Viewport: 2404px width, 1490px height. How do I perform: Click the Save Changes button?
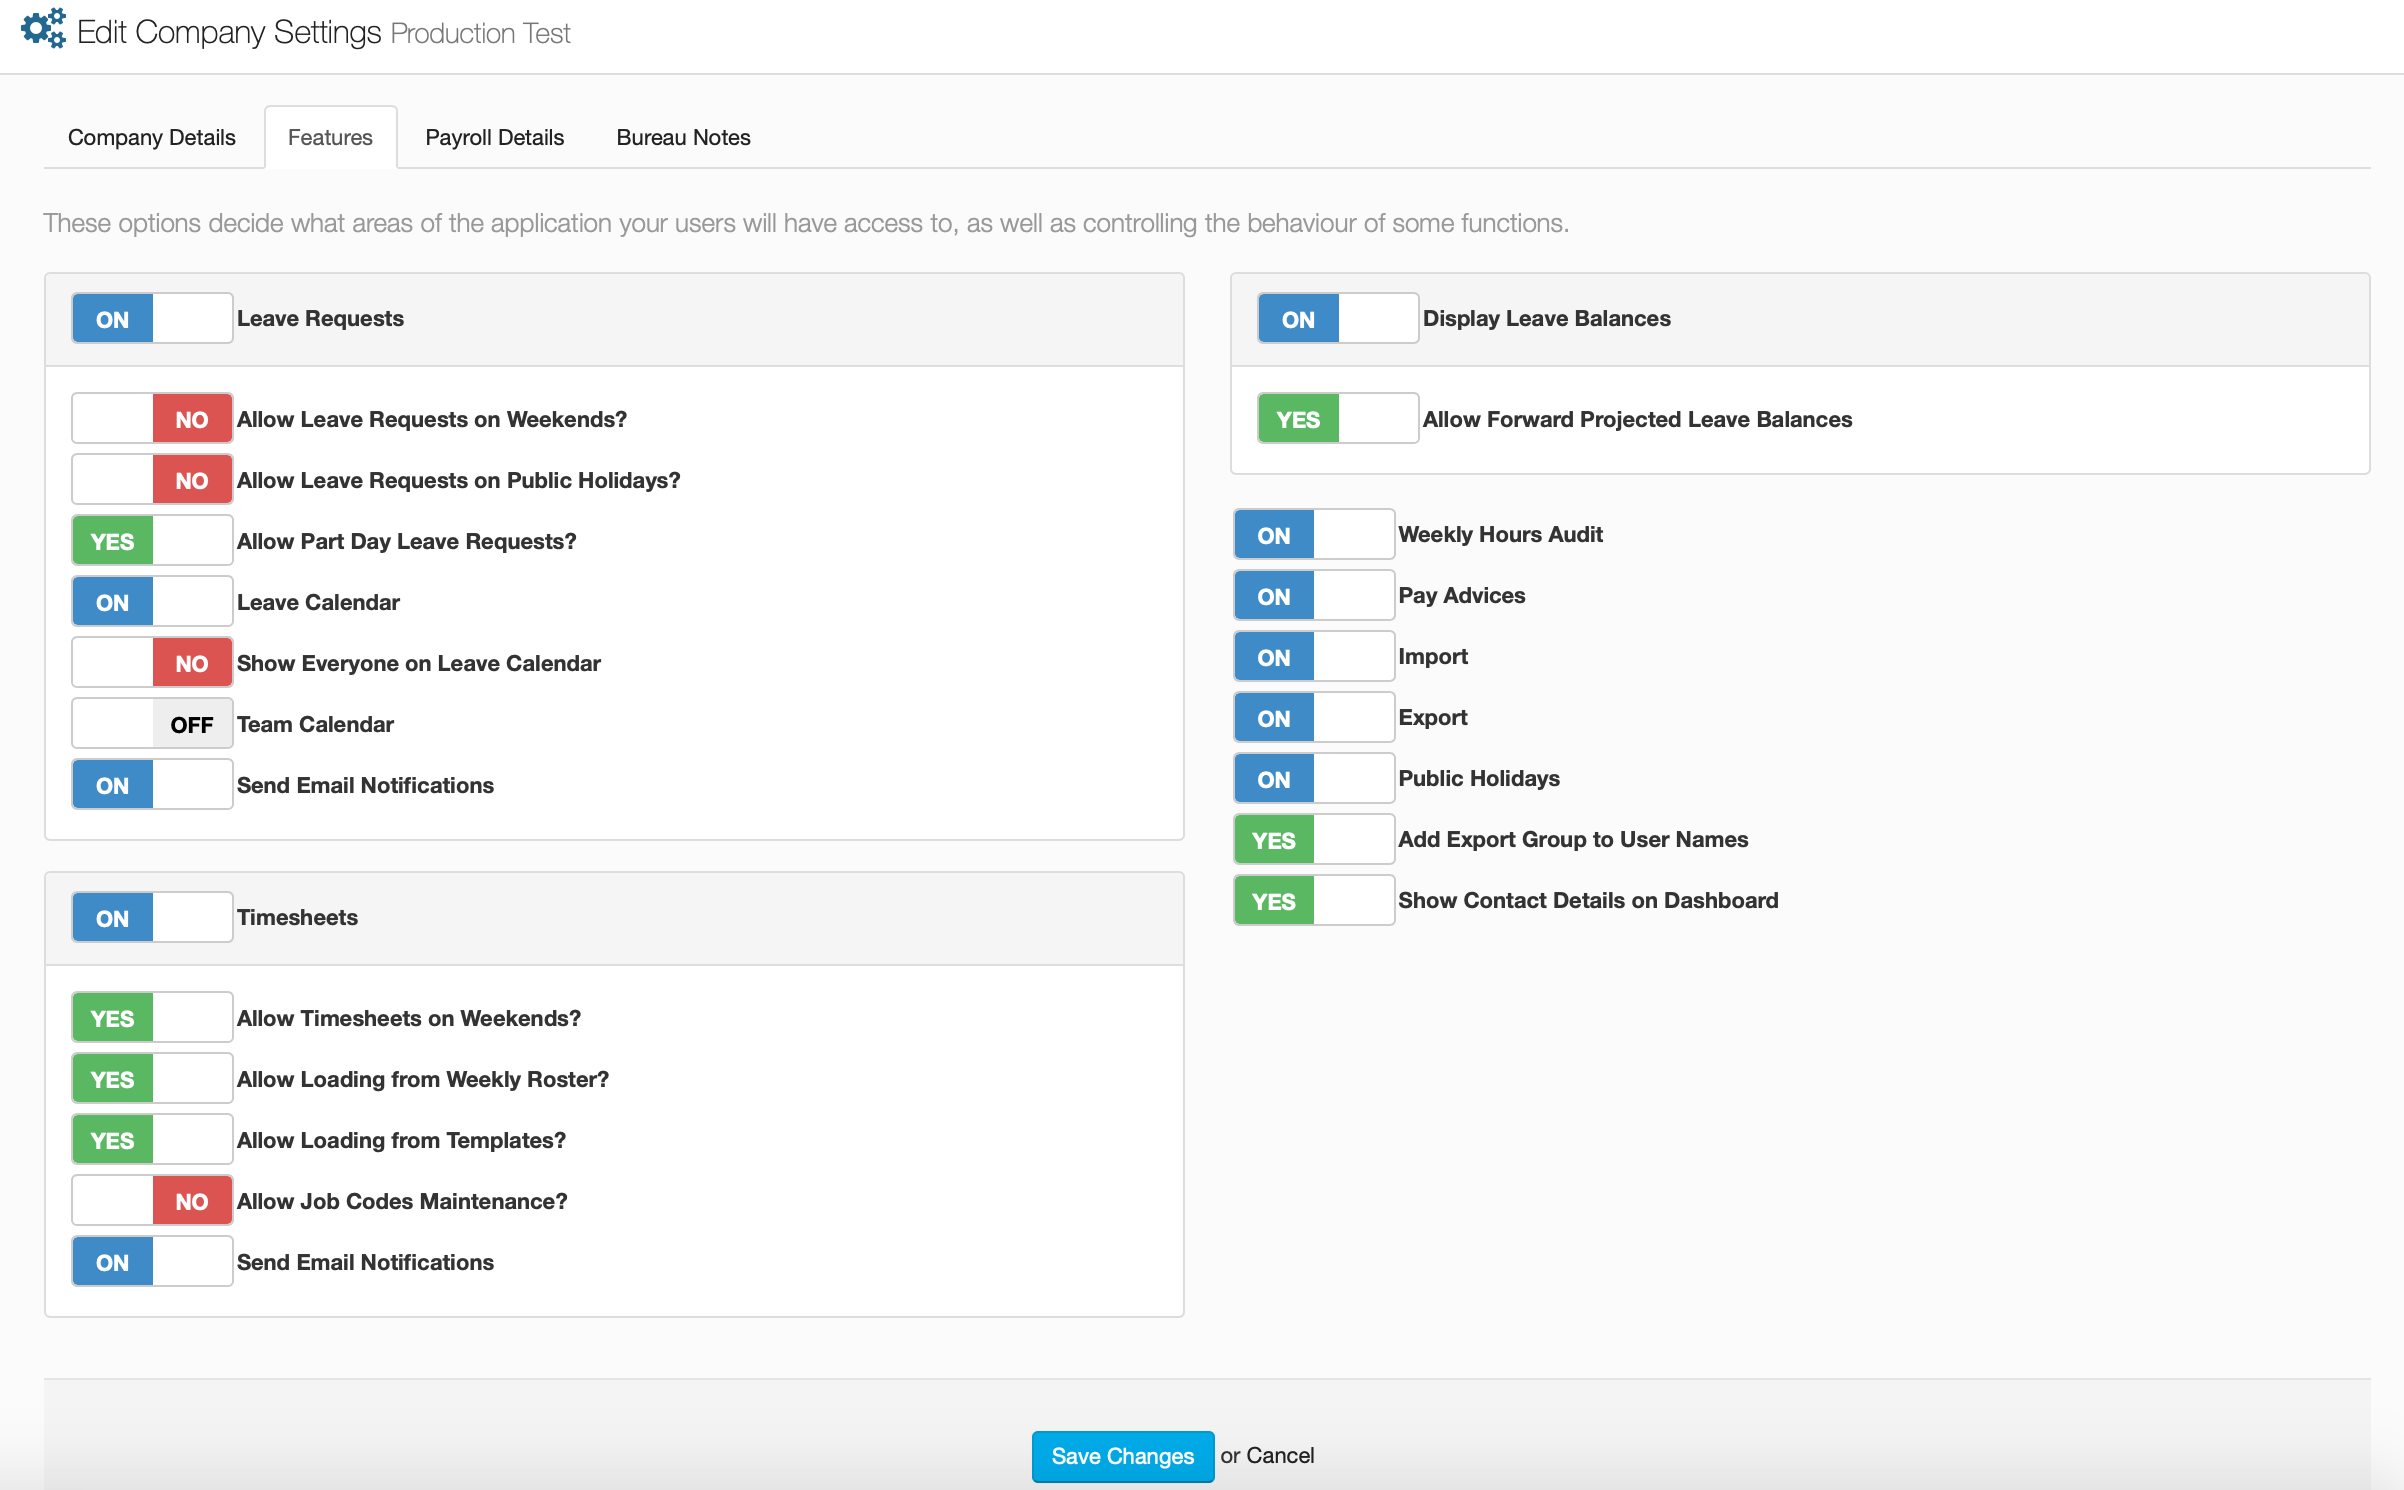(1122, 1456)
